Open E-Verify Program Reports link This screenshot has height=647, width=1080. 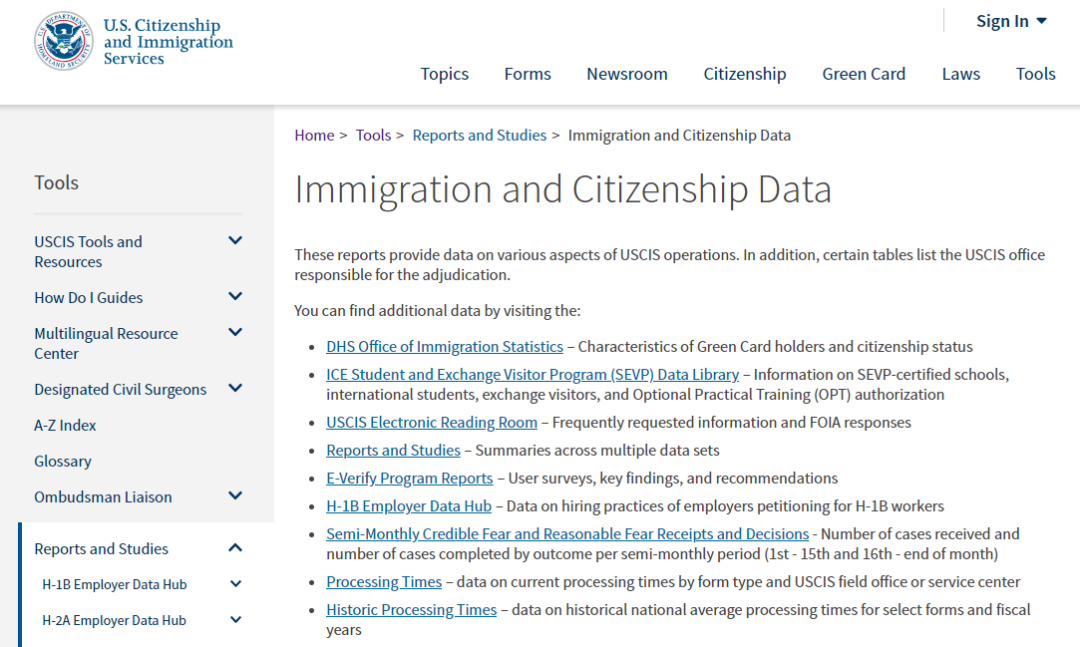(x=410, y=478)
